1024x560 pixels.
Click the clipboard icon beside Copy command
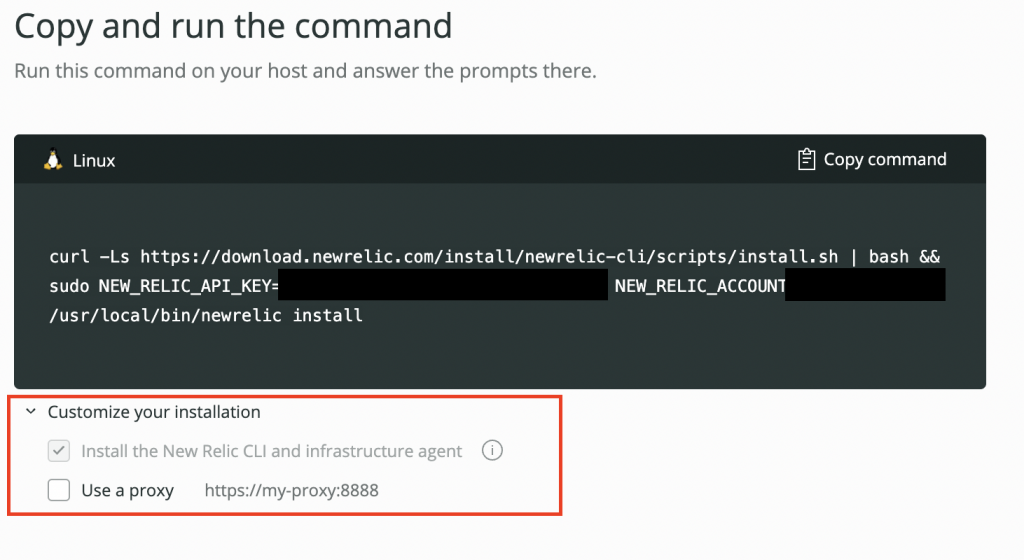[x=807, y=159]
